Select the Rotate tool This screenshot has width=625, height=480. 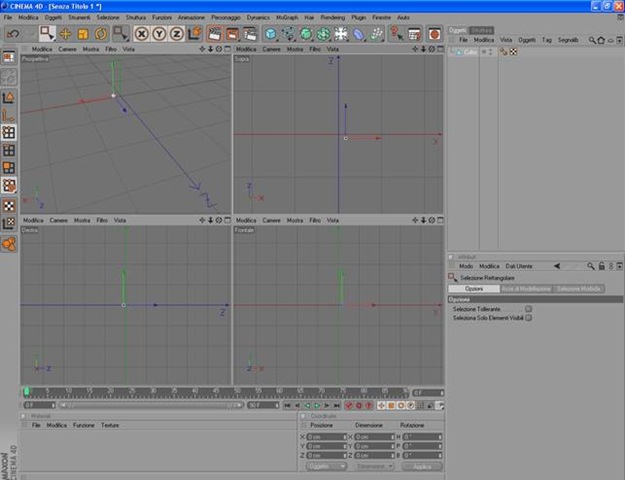(101, 34)
